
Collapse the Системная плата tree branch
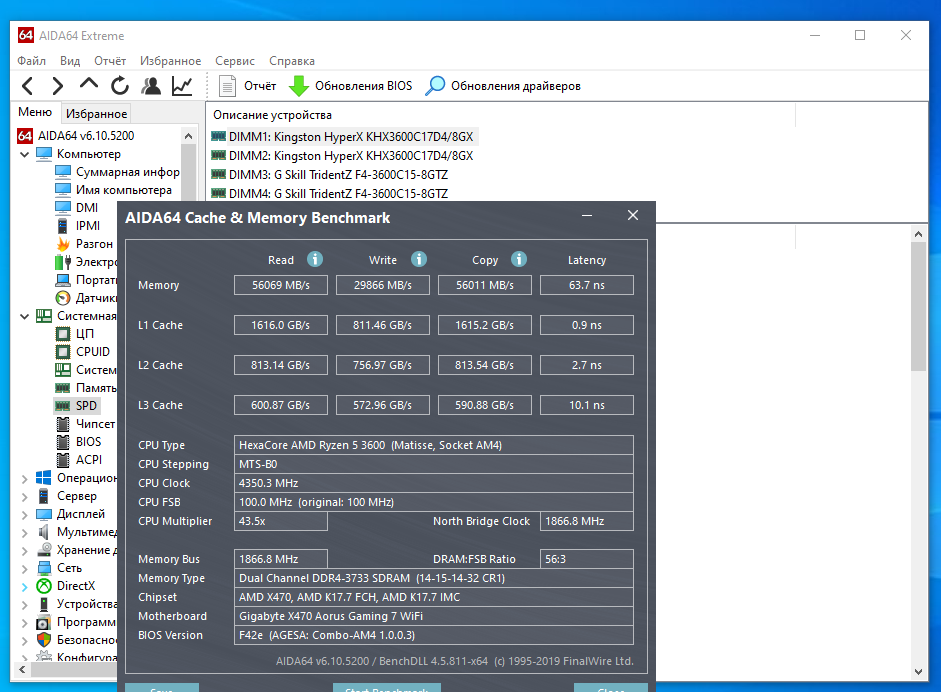tap(25, 316)
